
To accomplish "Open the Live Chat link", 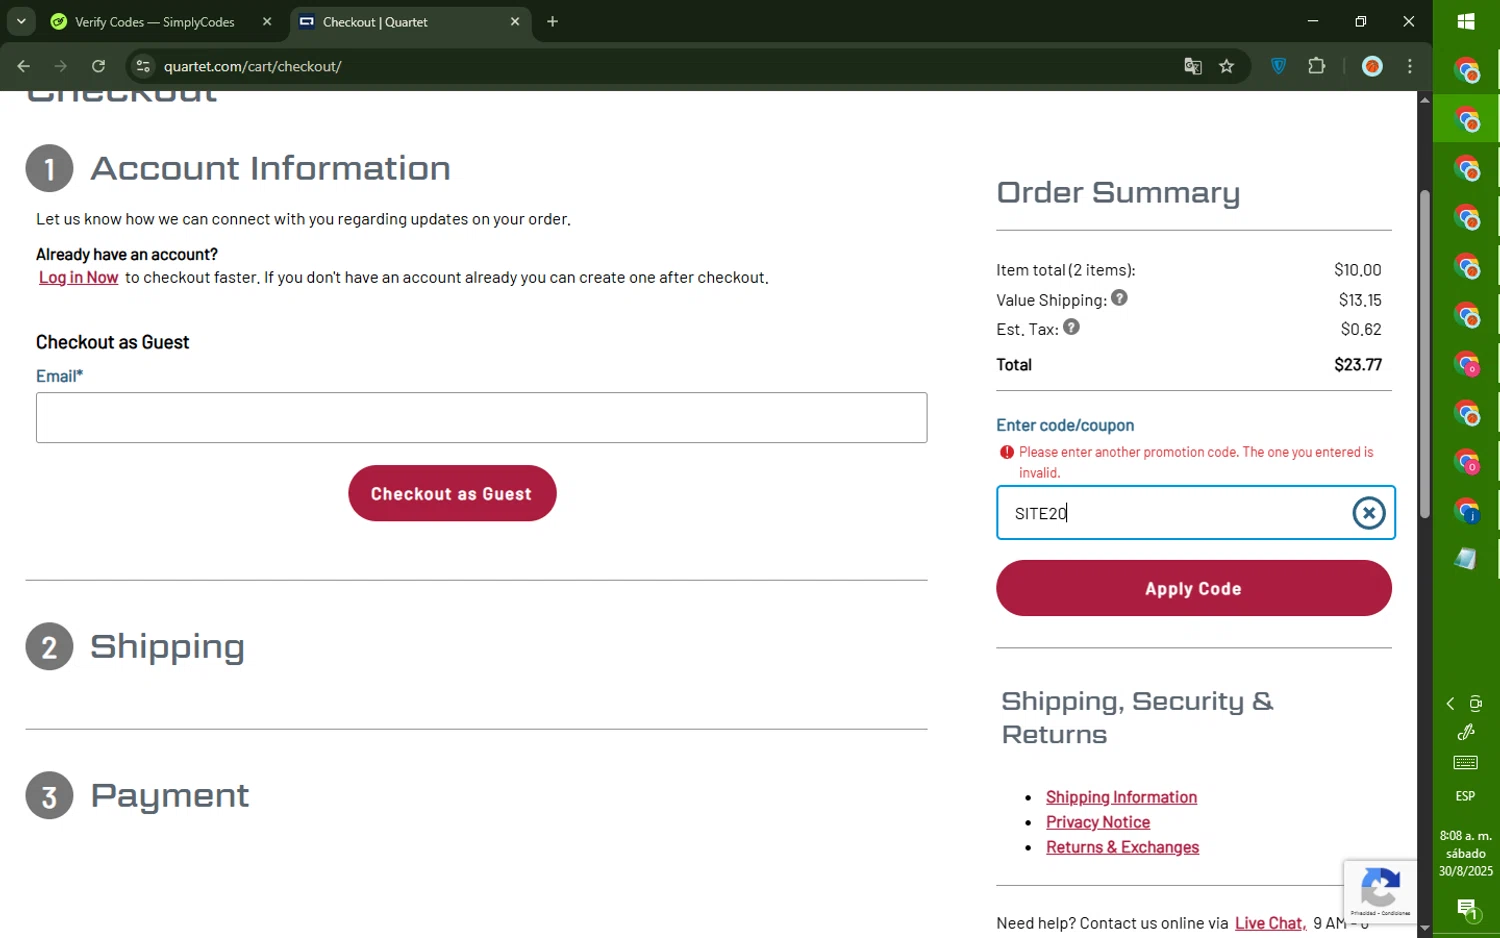I will (1270, 923).
